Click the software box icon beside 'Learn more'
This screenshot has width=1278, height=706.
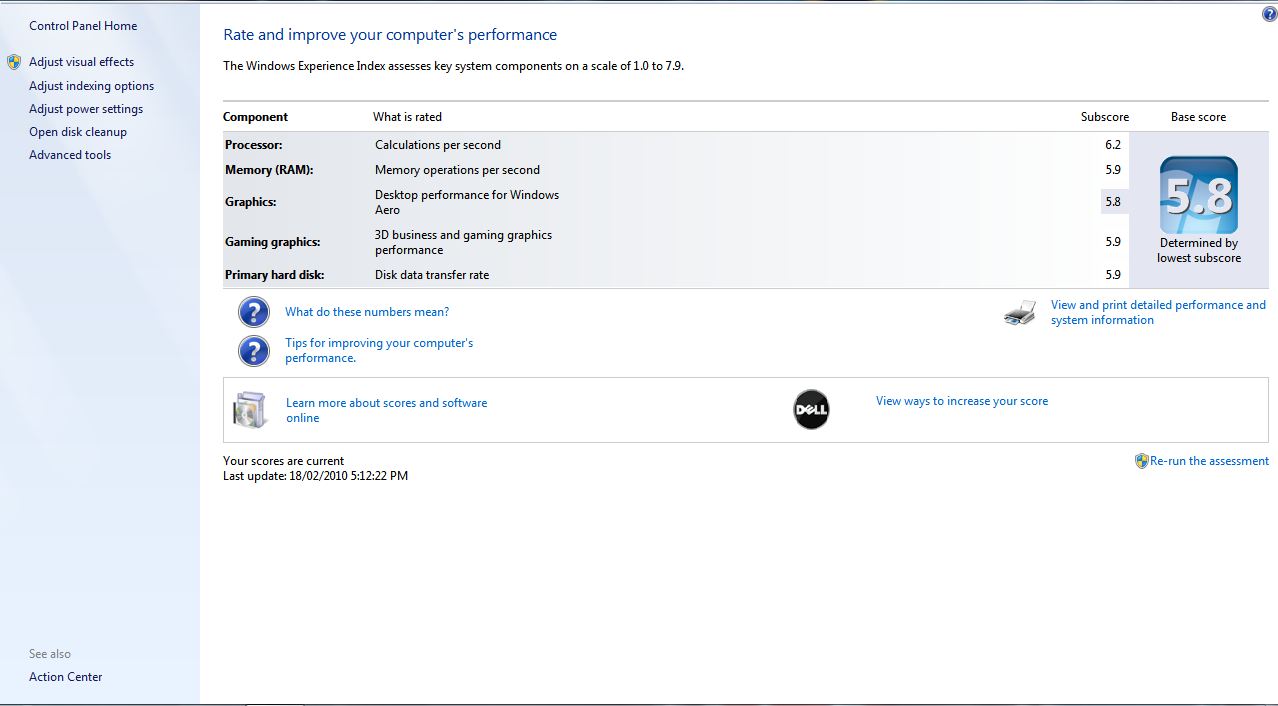click(x=251, y=410)
